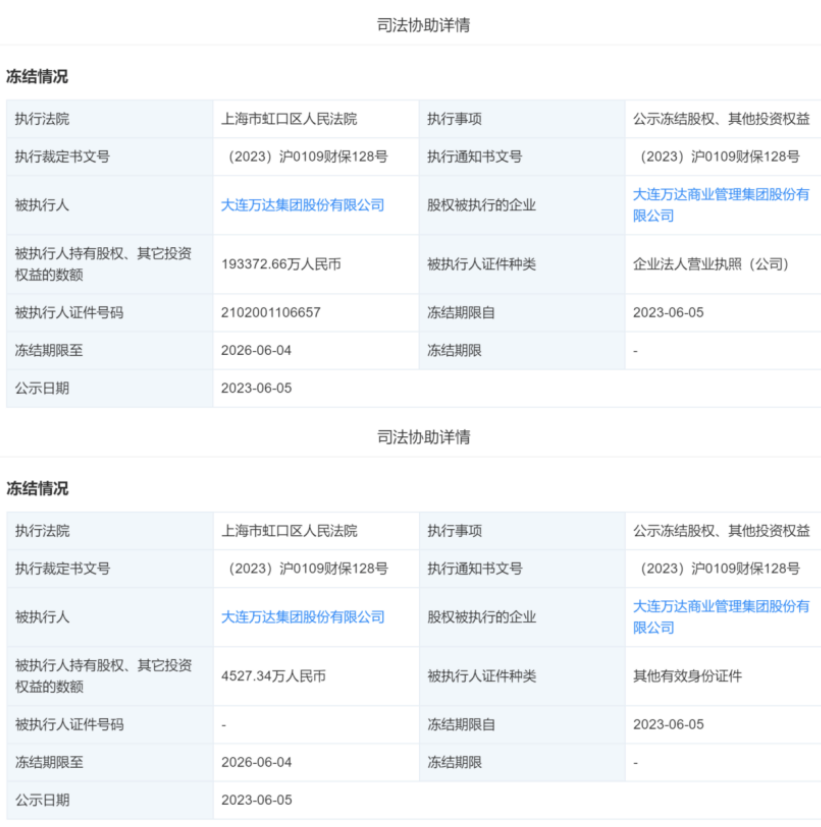The height and width of the screenshot is (827, 821).
Task: Click the upper 冻结情况 section title
Action: click(37, 76)
